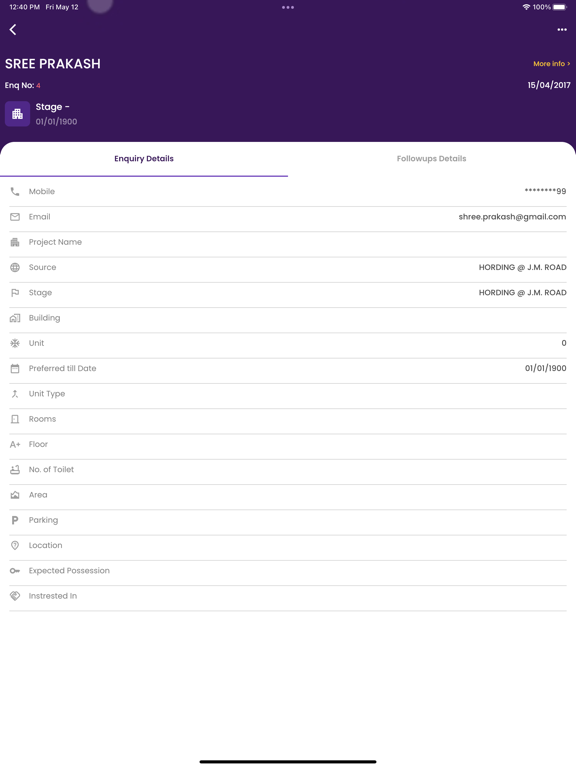
Task: Tap the Location label
Action: pos(46,546)
